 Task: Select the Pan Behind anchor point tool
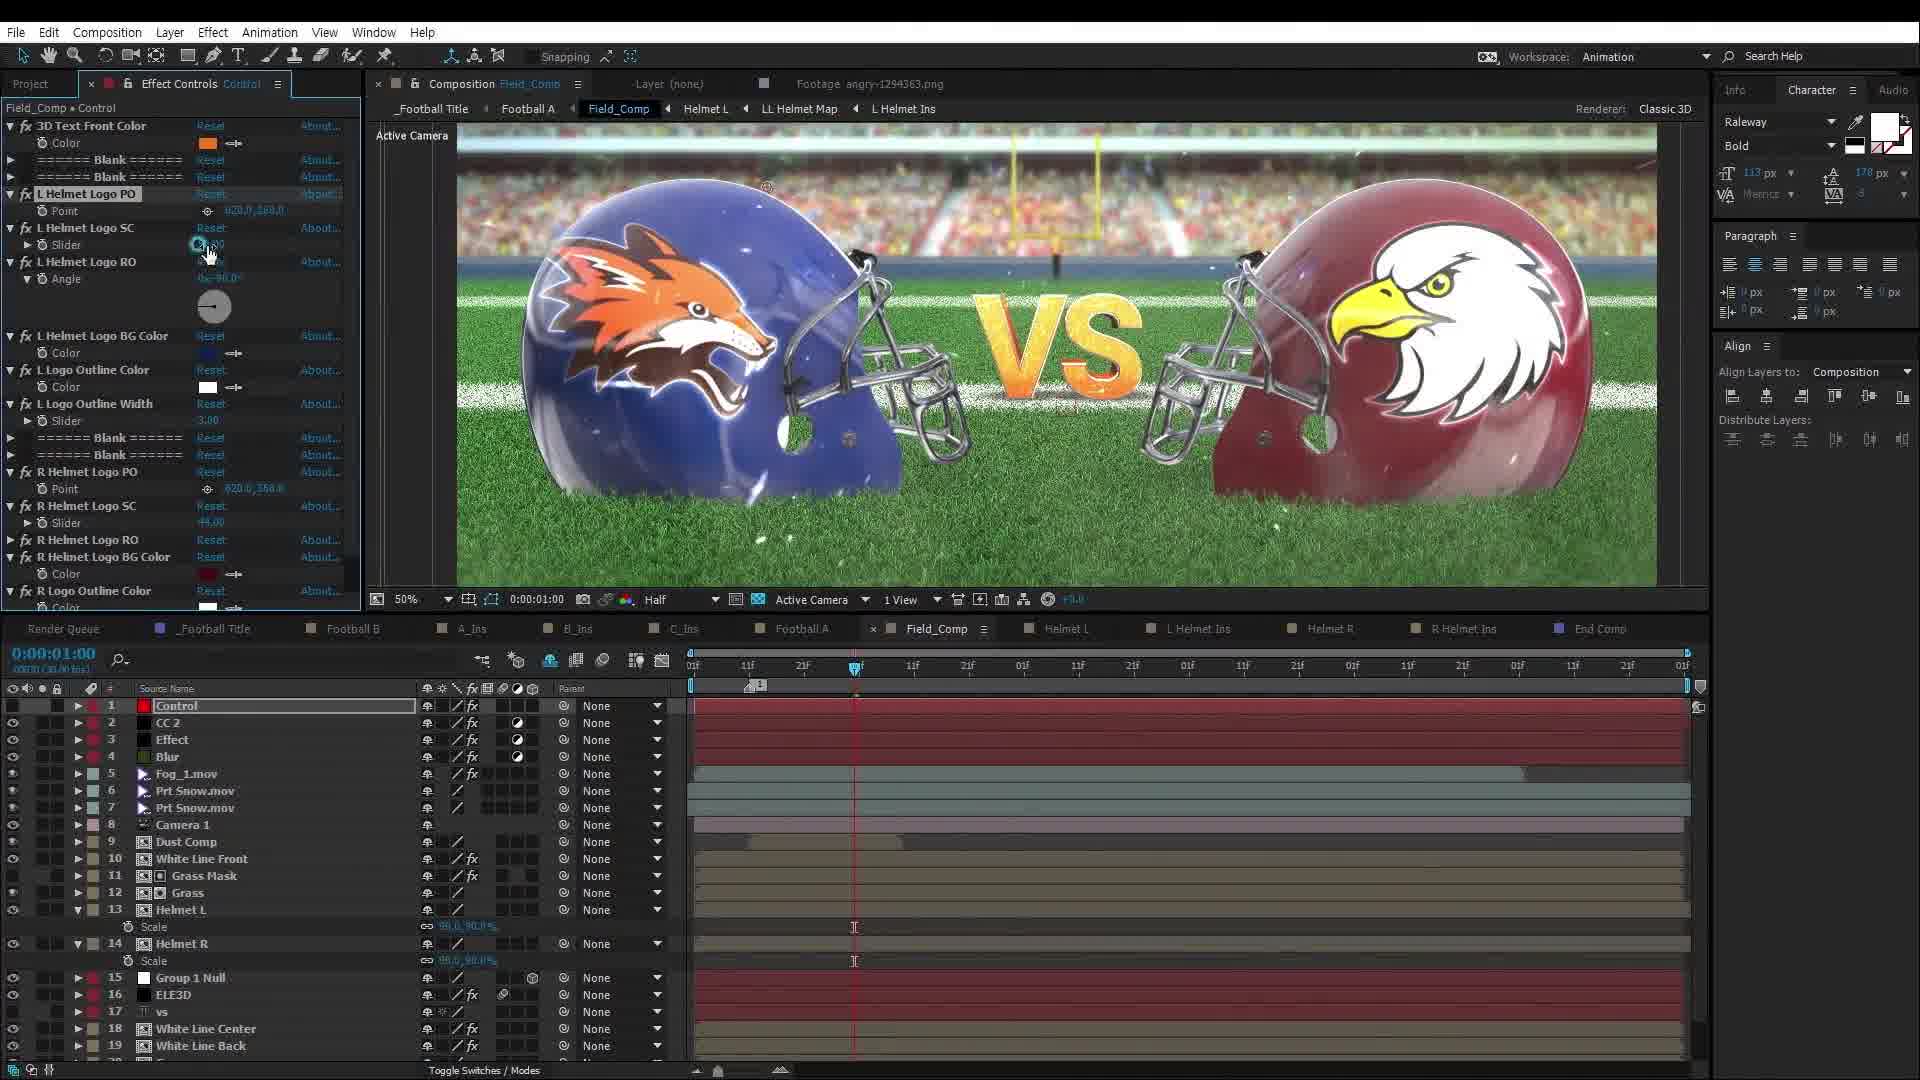click(x=157, y=56)
